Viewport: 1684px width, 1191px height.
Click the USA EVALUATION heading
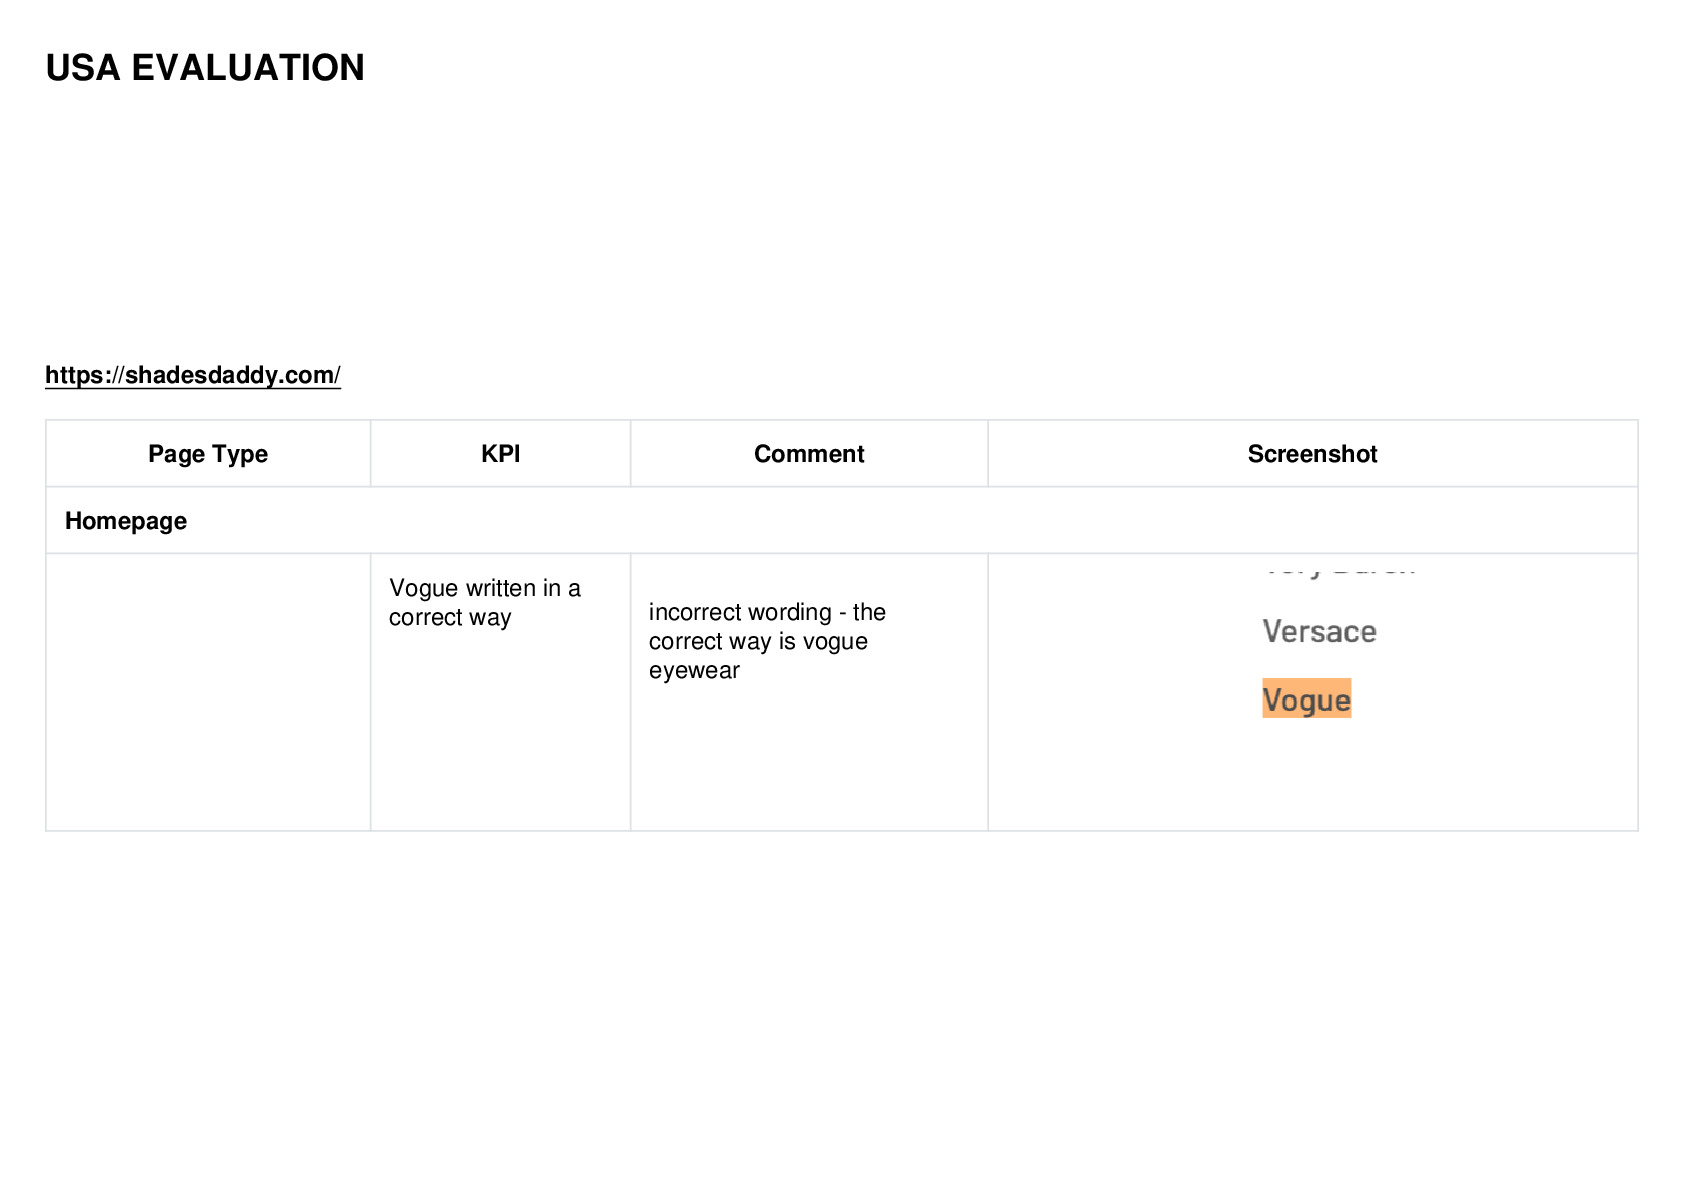tap(205, 68)
